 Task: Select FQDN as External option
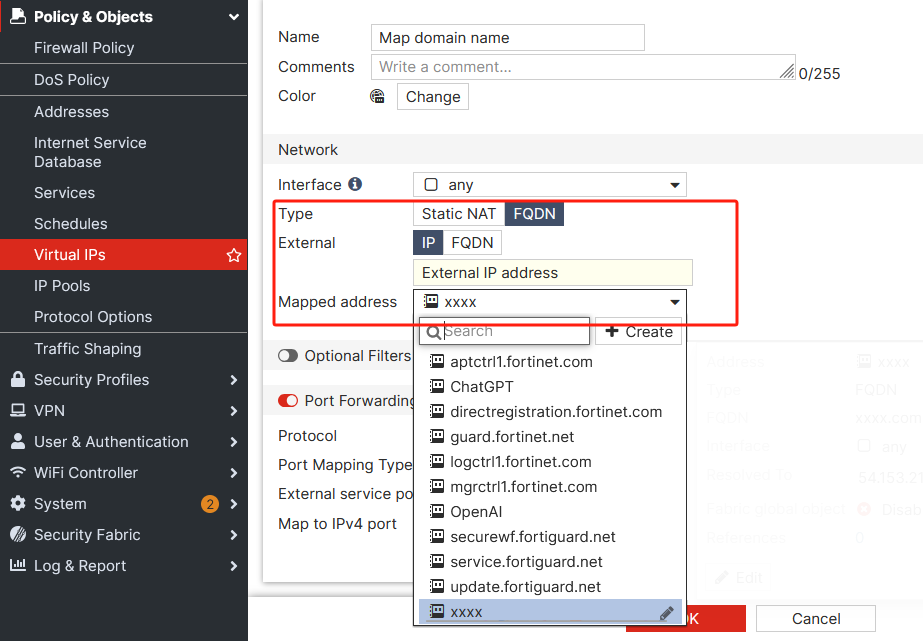pos(472,243)
